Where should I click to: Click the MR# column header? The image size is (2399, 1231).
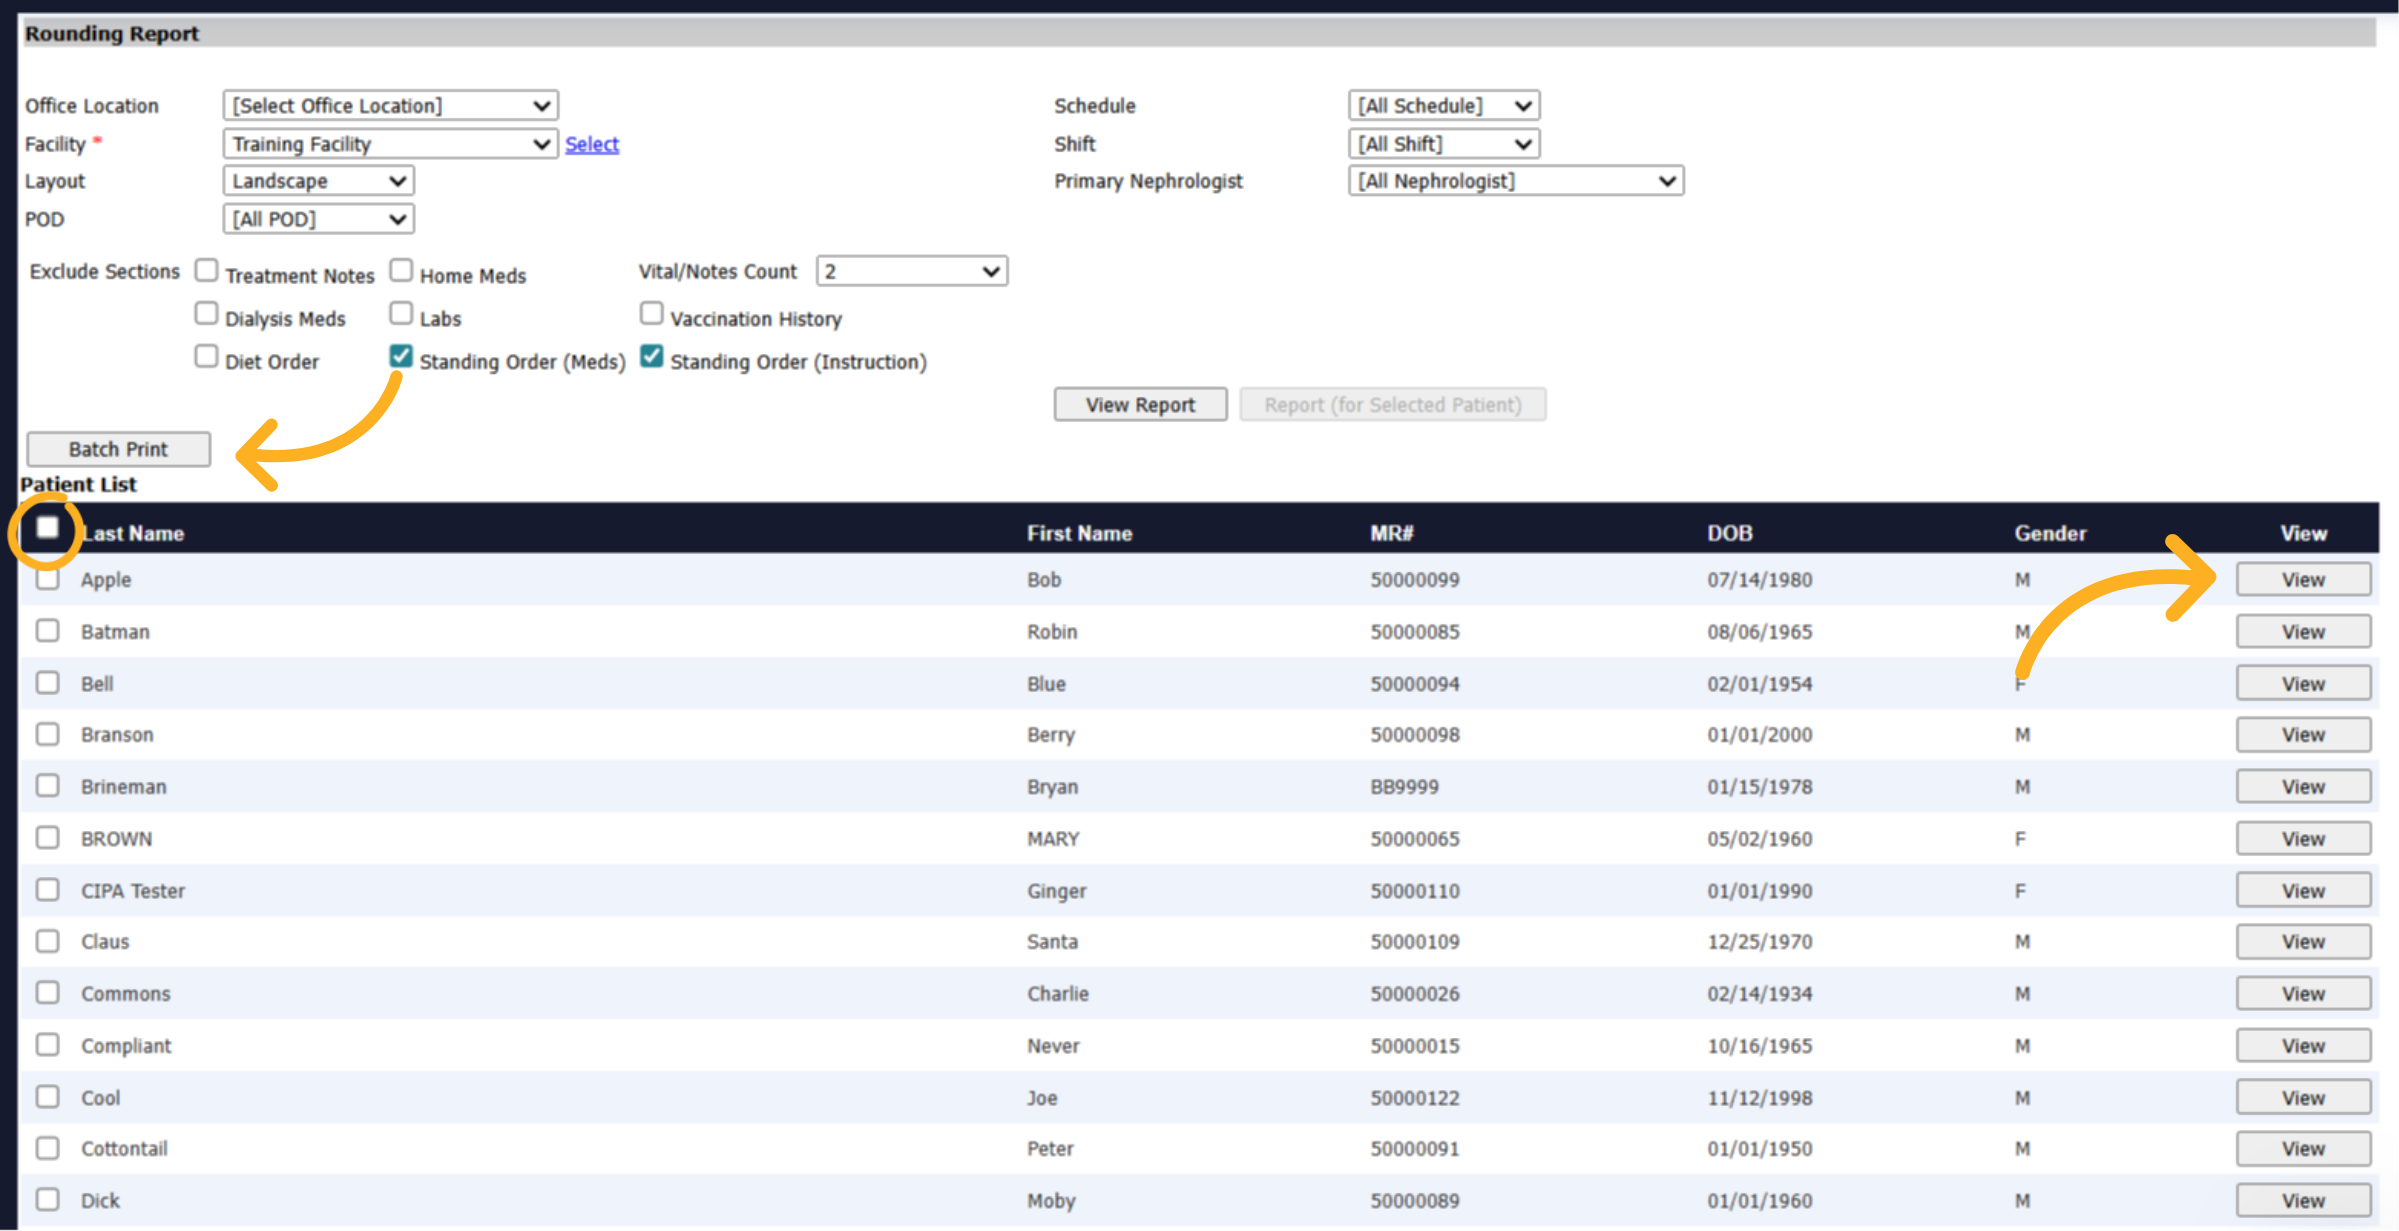pyautogui.click(x=1391, y=533)
